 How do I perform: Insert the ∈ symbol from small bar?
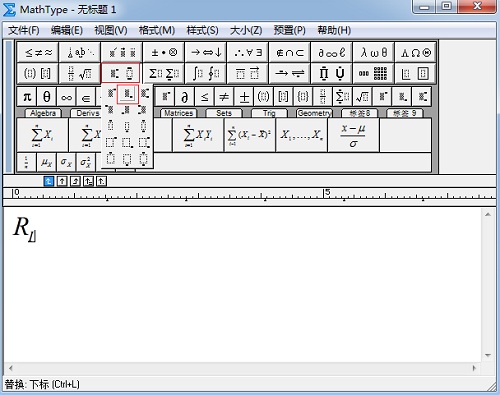(x=86, y=97)
